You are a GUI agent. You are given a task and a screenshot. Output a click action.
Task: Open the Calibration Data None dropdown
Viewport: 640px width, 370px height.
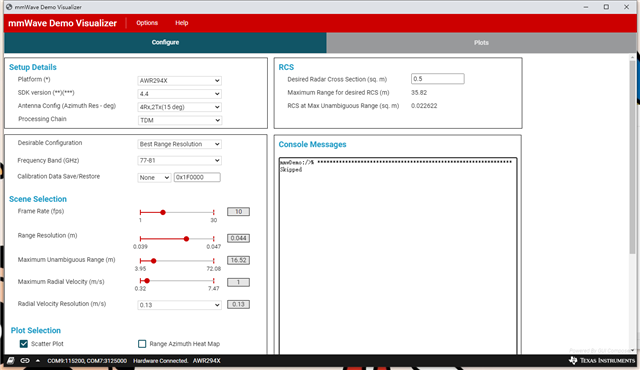tap(154, 177)
